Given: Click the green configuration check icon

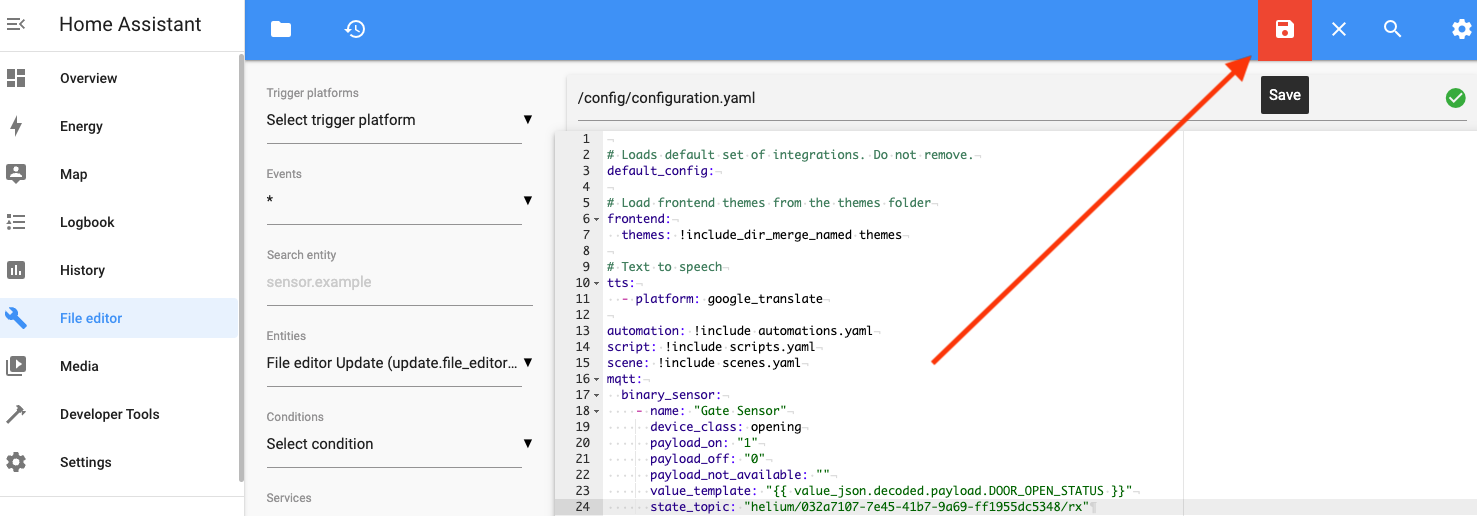Looking at the screenshot, I should coord(1455,98).
